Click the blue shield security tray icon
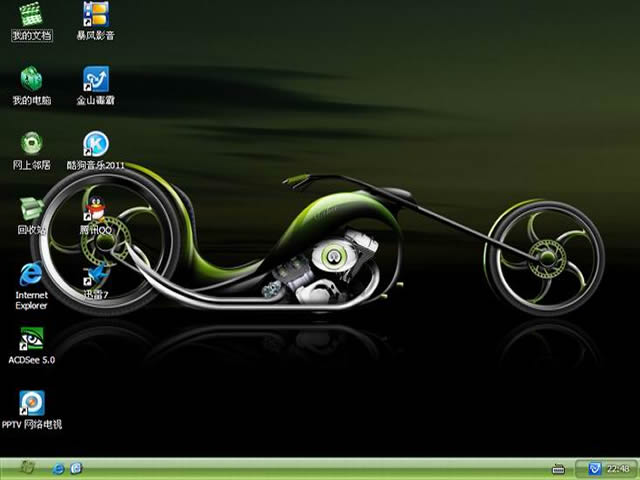Image resolution: width=640 pixels, height=480 pixels. pos(594,468)
